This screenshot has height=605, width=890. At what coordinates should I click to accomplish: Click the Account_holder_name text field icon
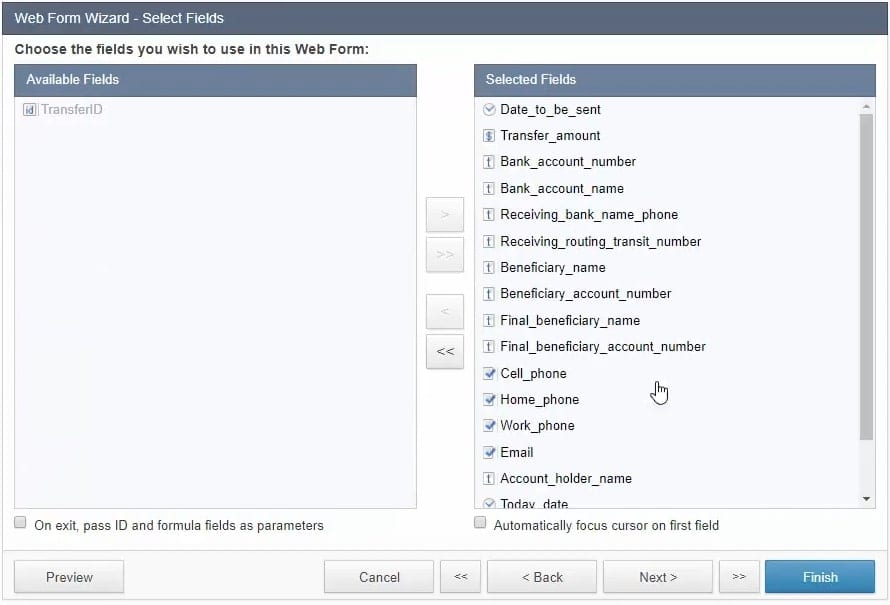click(489, 479)
